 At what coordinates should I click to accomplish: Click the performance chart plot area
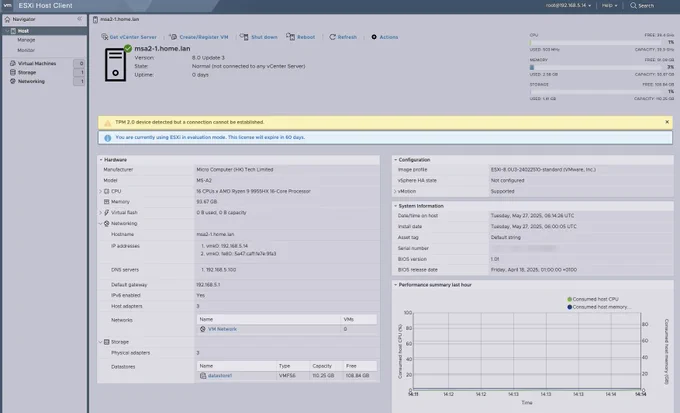click(x=526, y=351)
